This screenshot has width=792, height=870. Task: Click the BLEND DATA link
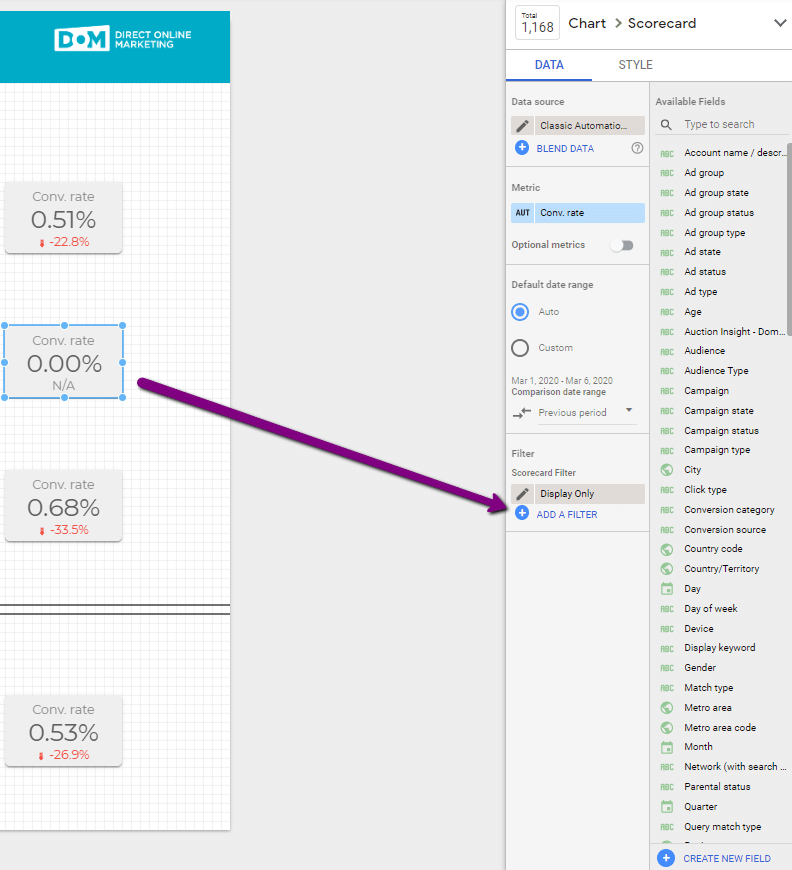point(565,148)
